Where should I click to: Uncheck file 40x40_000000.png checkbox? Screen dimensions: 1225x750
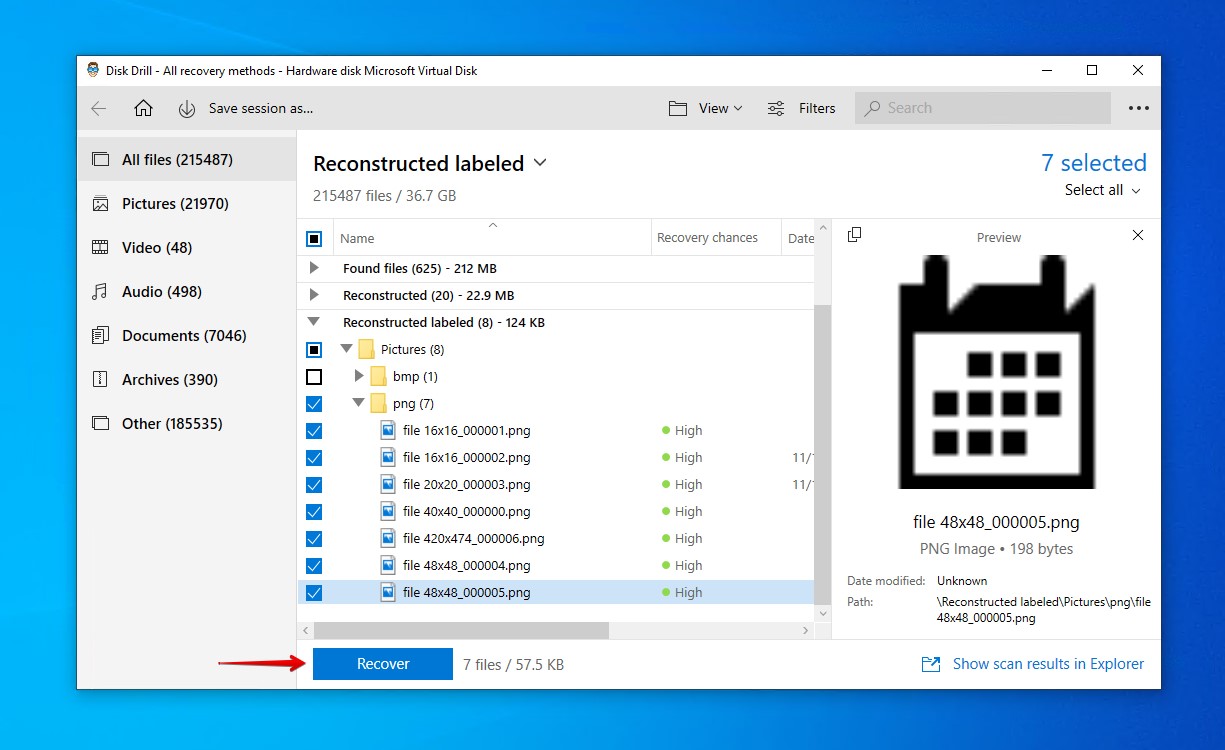pos(314,512)
